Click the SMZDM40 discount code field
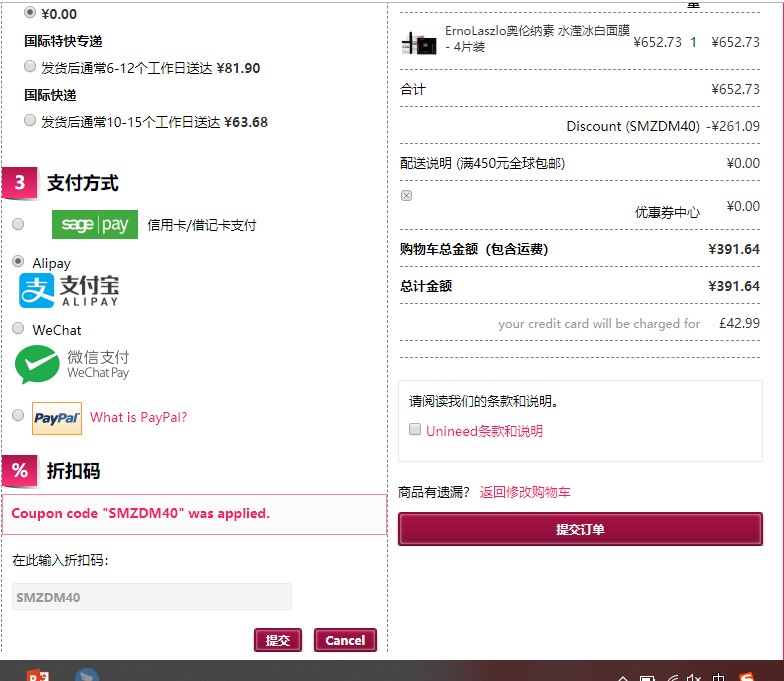 pos(152,596)
